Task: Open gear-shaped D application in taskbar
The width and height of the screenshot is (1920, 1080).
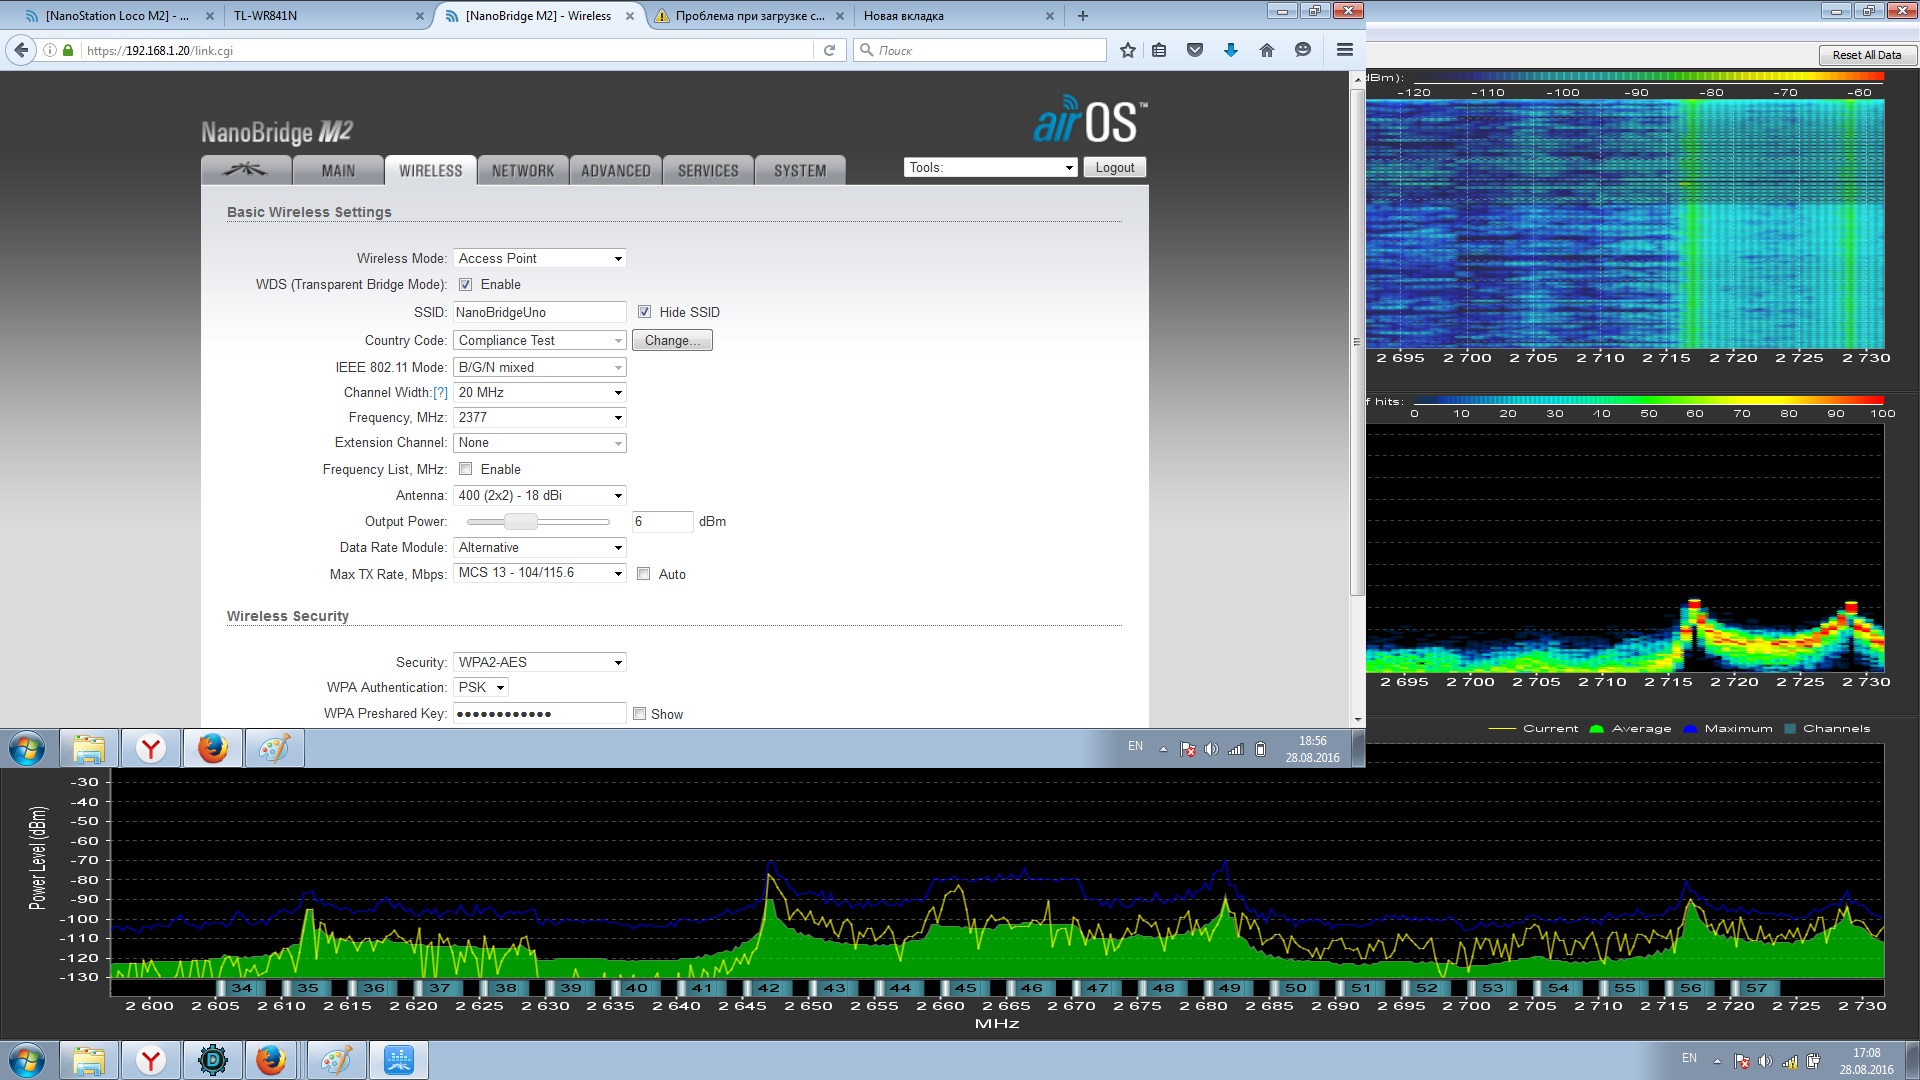Action: click(x=213, y=1060)
